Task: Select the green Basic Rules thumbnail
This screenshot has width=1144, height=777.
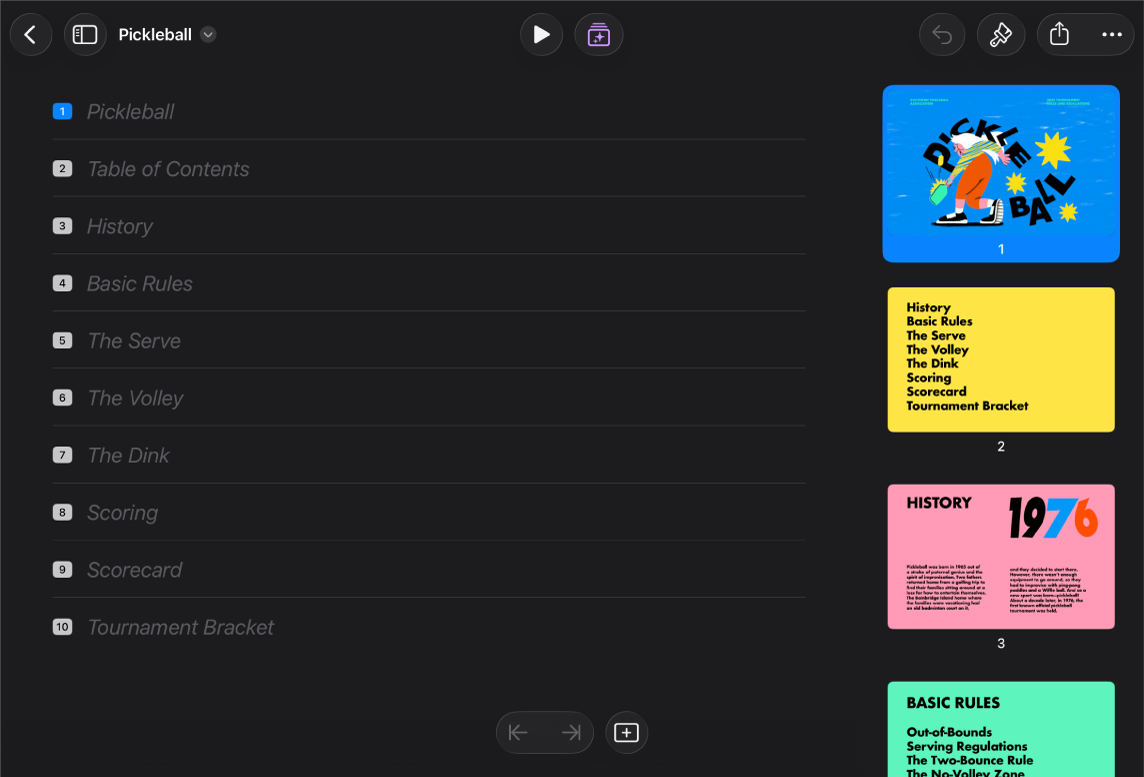Action: click(1001, 730)
